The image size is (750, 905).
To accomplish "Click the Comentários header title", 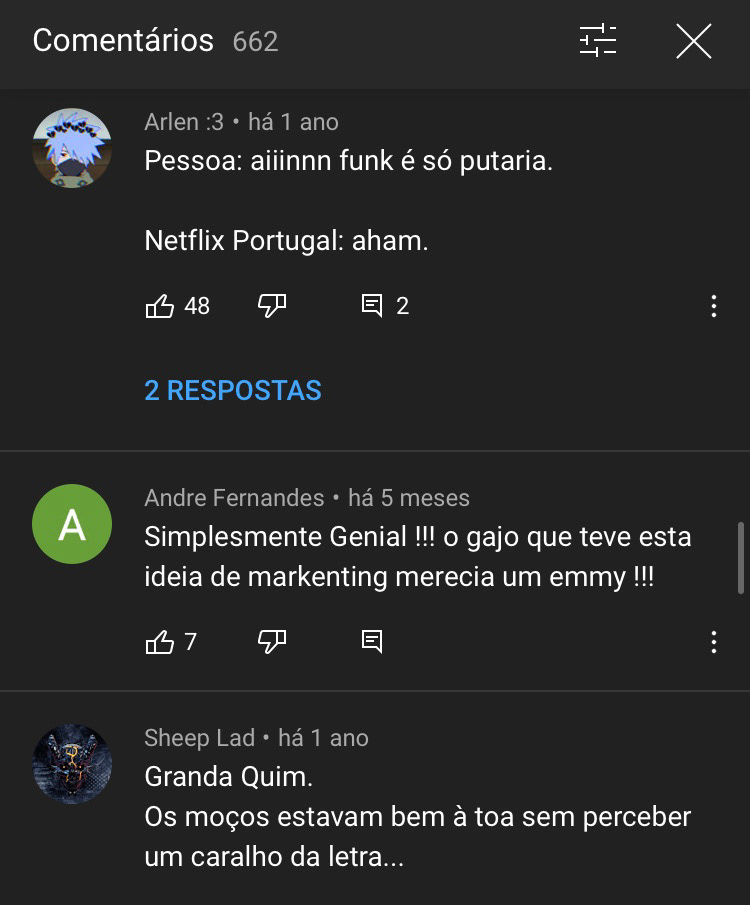I will pyautogui.click(x=123, y=41).
